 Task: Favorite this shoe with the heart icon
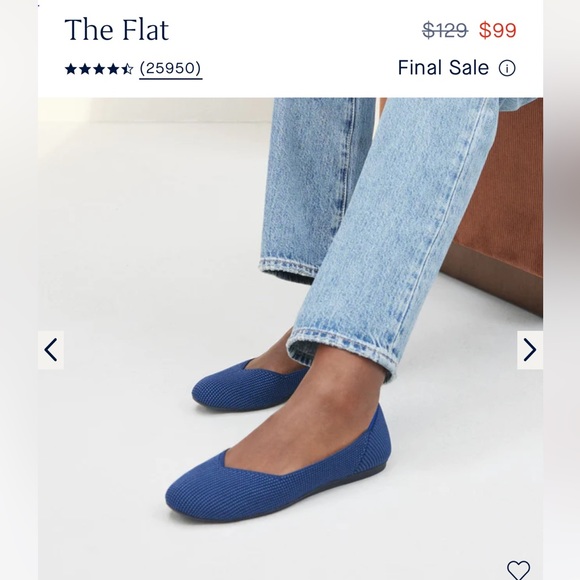click(518, 570)
